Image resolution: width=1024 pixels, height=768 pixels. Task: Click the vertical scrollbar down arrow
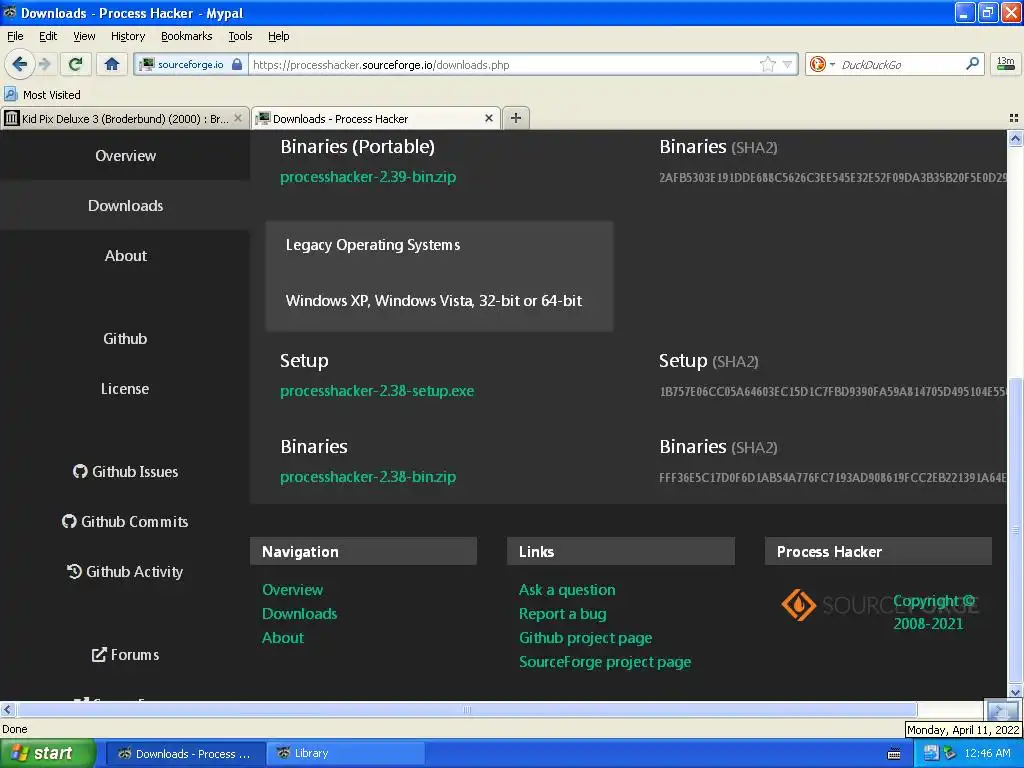tap(1015, 692)
